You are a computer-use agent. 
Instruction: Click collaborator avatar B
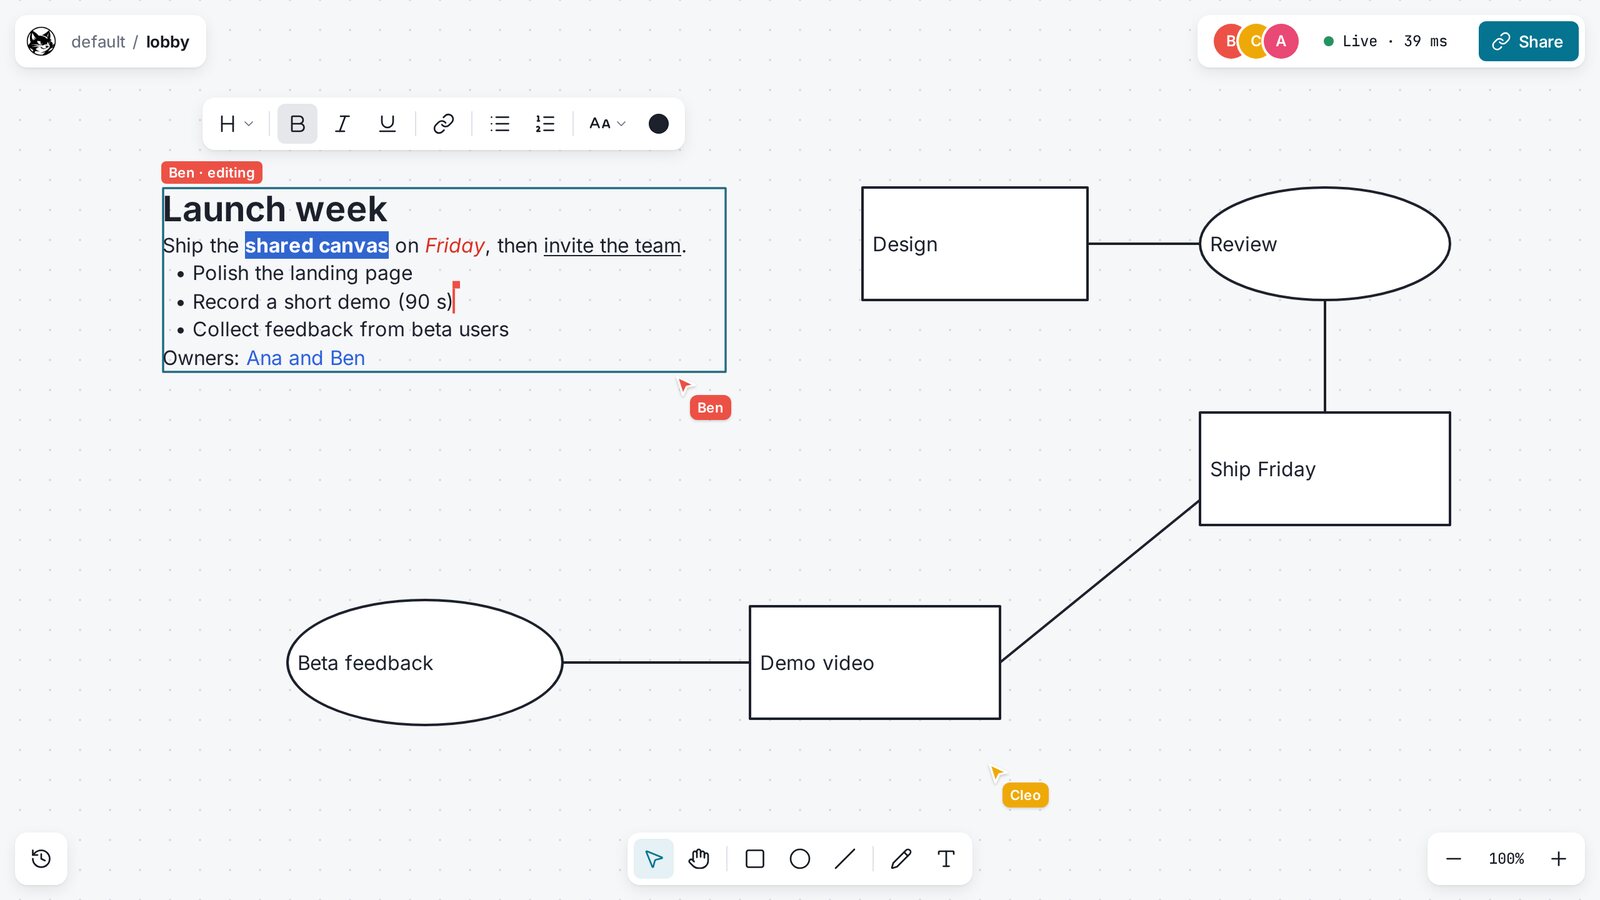1228,41
